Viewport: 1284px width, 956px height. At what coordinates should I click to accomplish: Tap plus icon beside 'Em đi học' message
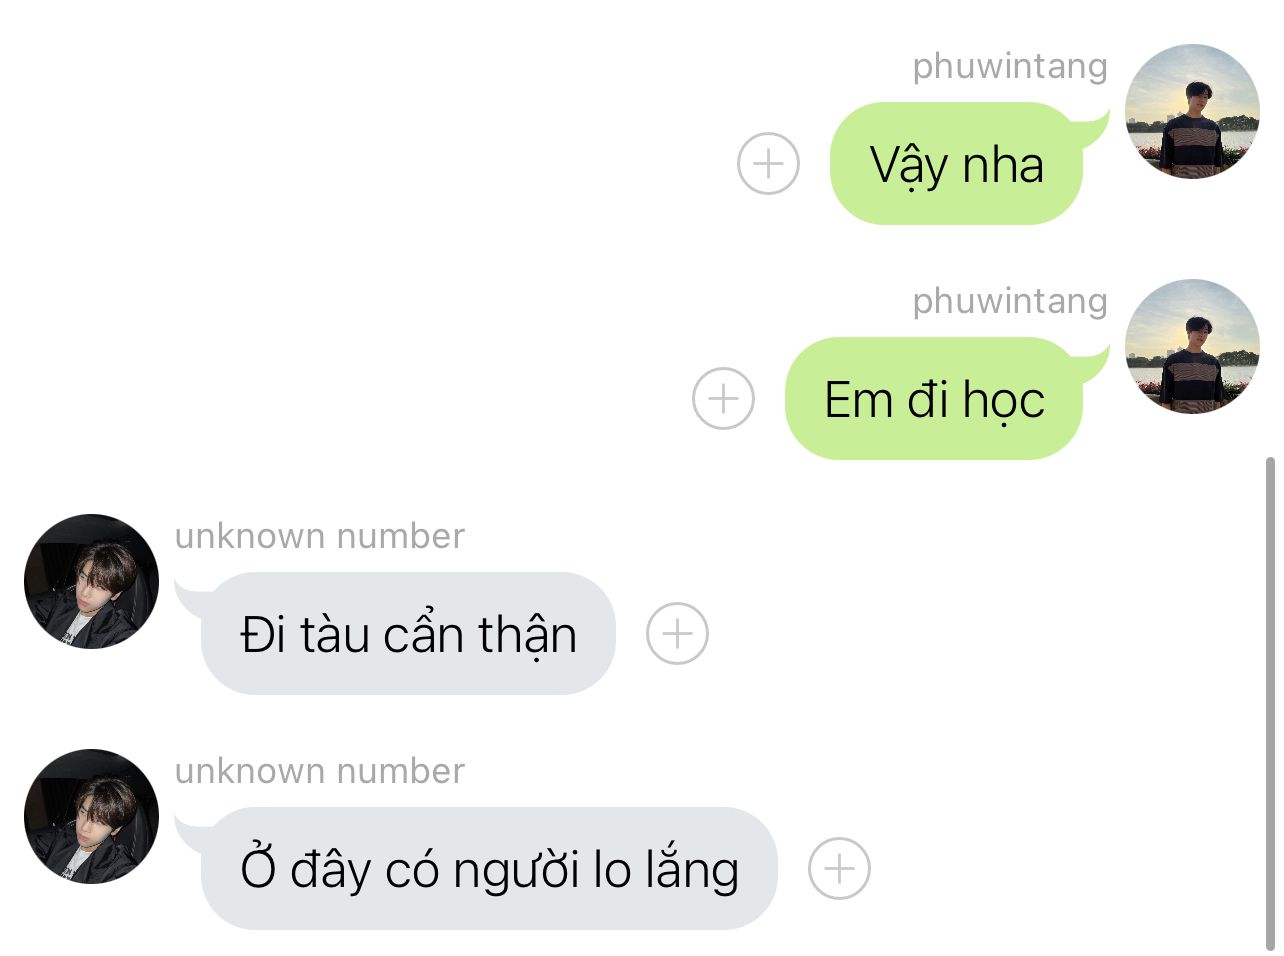tap(723, 398)
